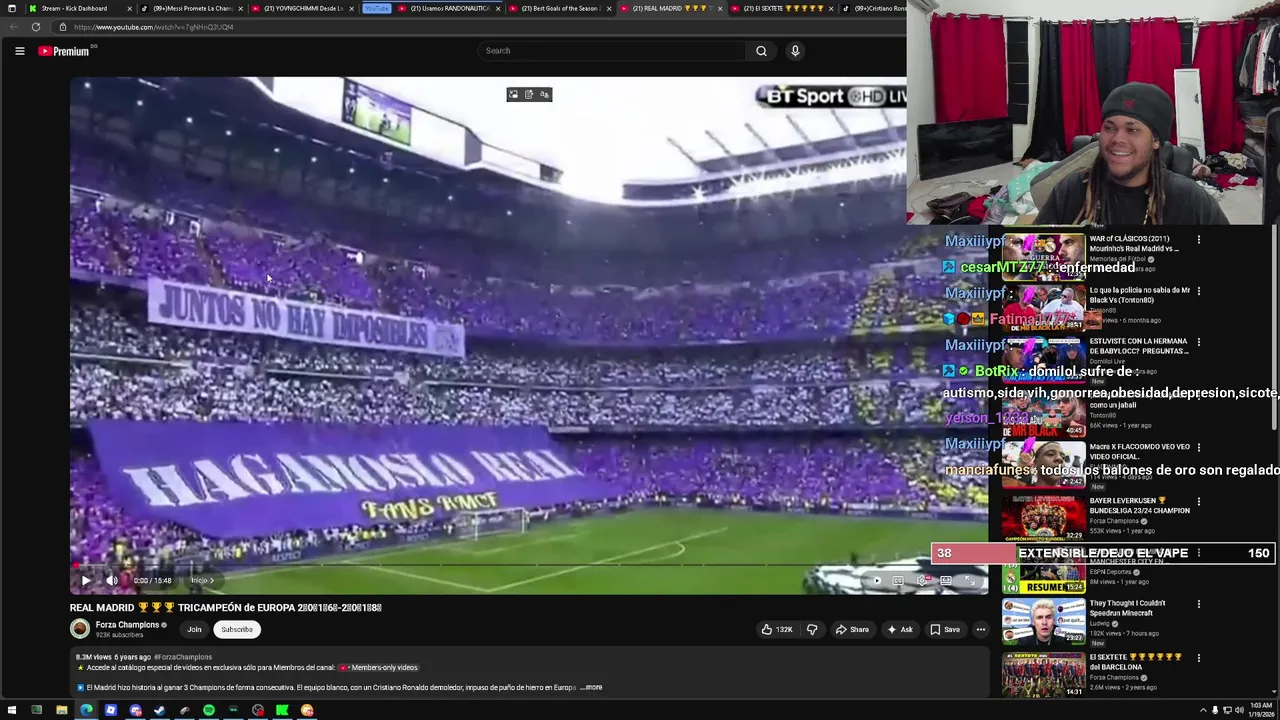Open the player settings gear
Screen dimensions: 1280x720
(922, 580)
